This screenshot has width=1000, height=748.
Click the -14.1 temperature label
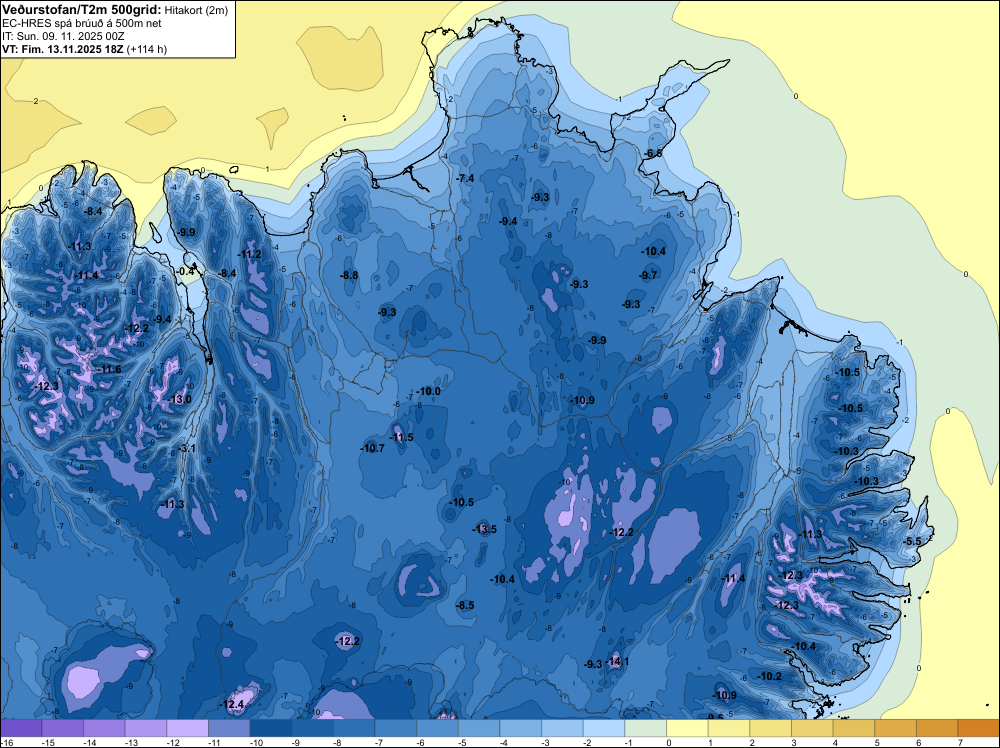[x=619, y=662]
